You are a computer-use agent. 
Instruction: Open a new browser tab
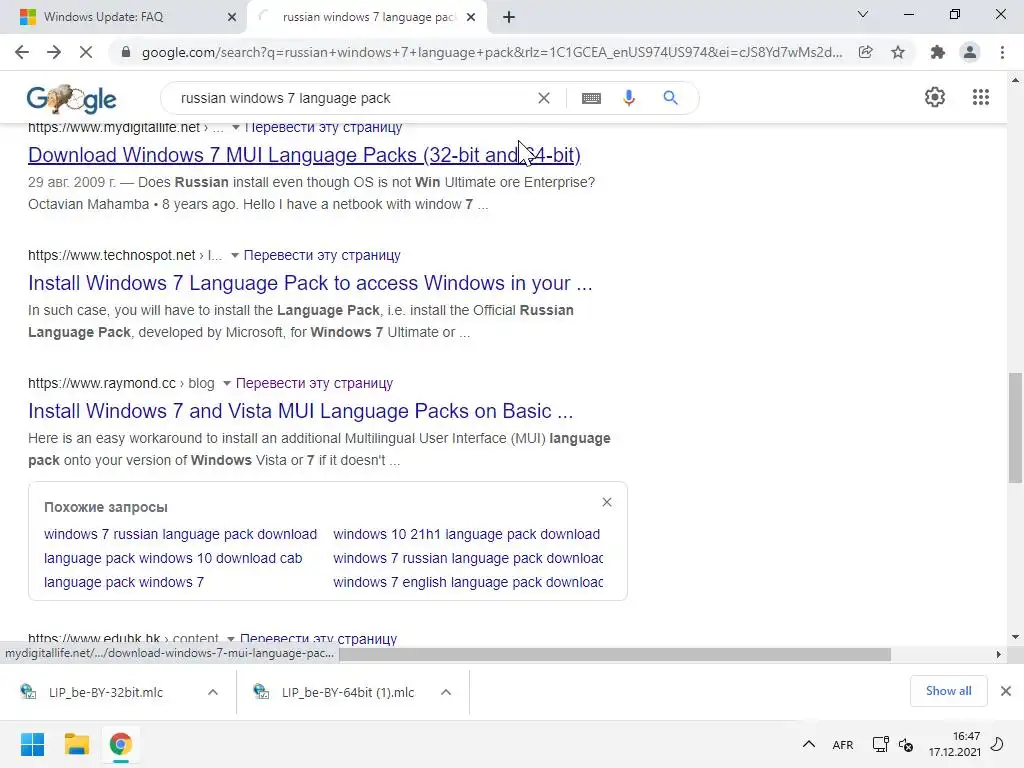(509, 17)
